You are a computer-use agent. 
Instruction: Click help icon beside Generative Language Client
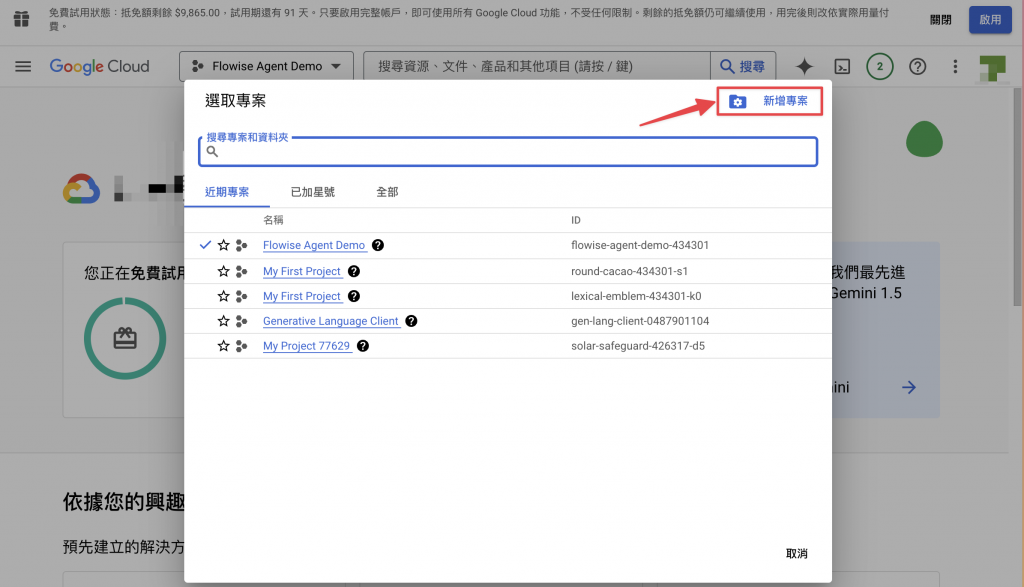tap(411, 321)
